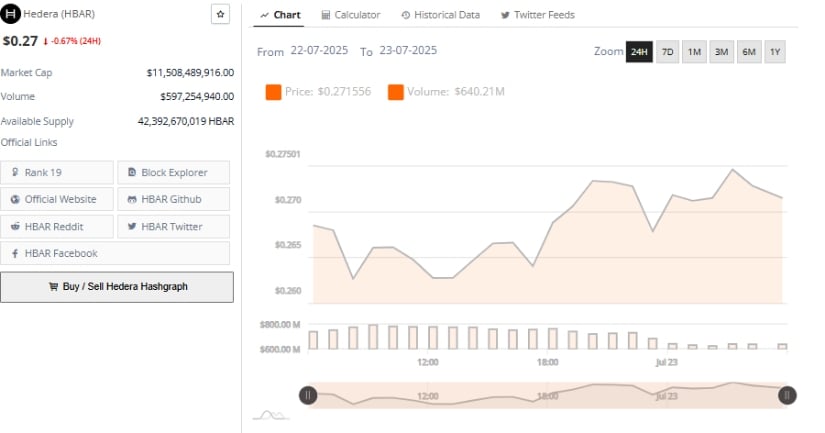Open the Chart tab
The width and height of the screenshot is (825, 433).
(280, 15)
